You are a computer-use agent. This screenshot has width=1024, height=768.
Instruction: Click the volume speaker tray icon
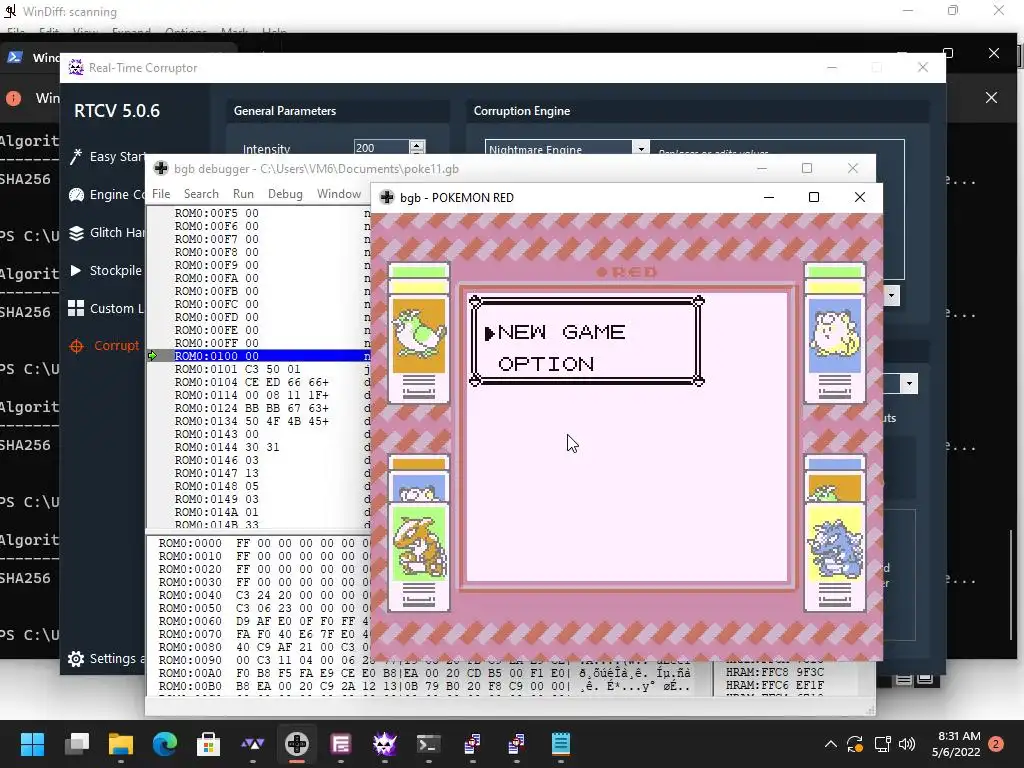[x=906, y=744]
